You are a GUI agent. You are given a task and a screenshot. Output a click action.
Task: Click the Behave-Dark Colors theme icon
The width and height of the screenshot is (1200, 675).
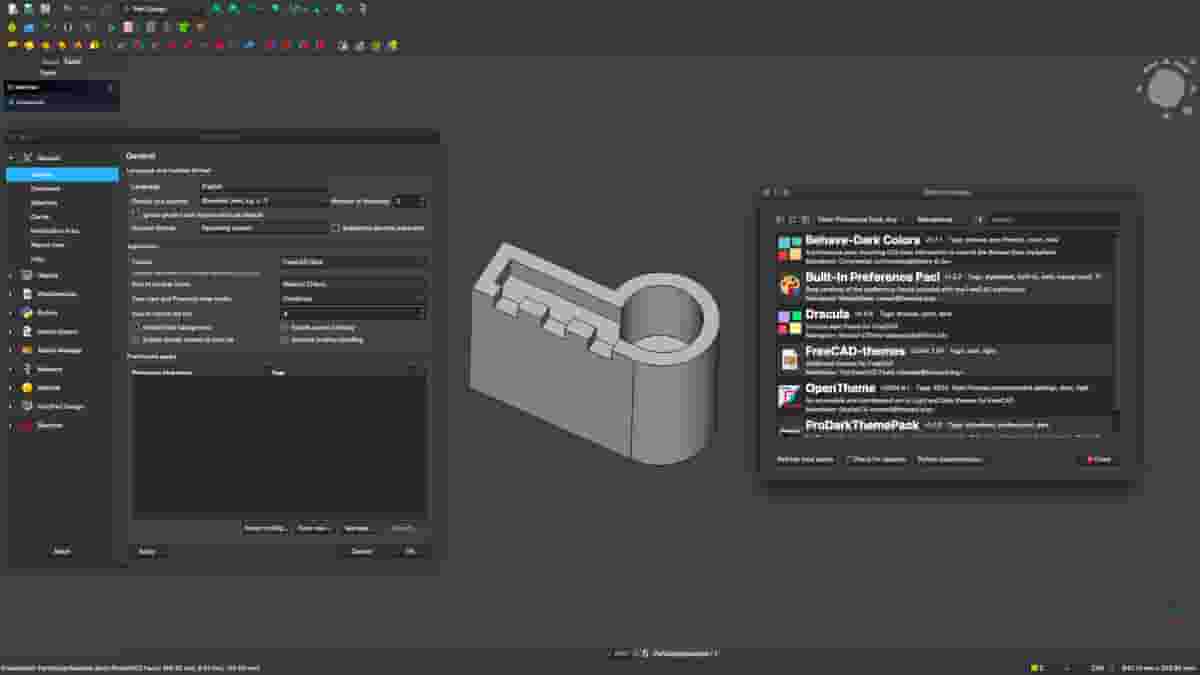[789, 248]
